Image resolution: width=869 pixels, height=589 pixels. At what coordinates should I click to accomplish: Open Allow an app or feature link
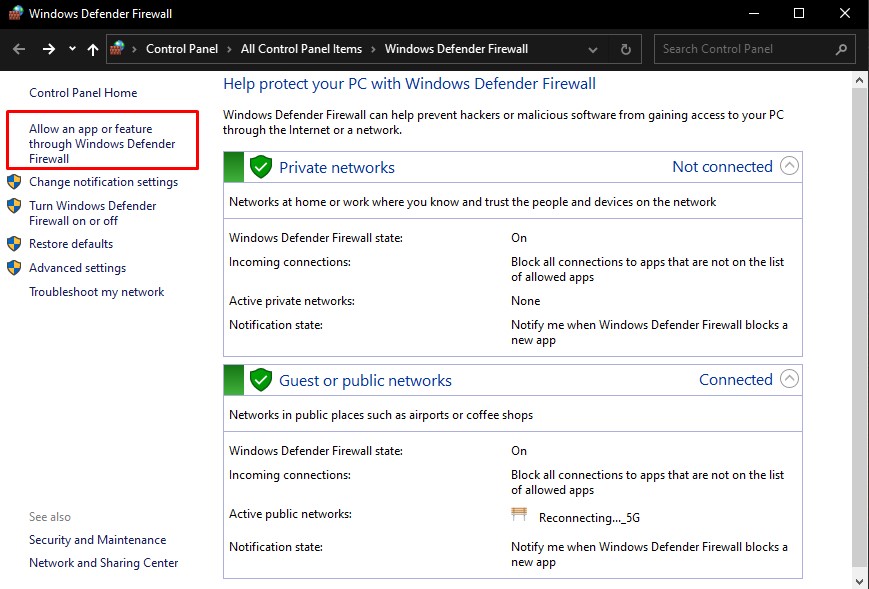102,144
